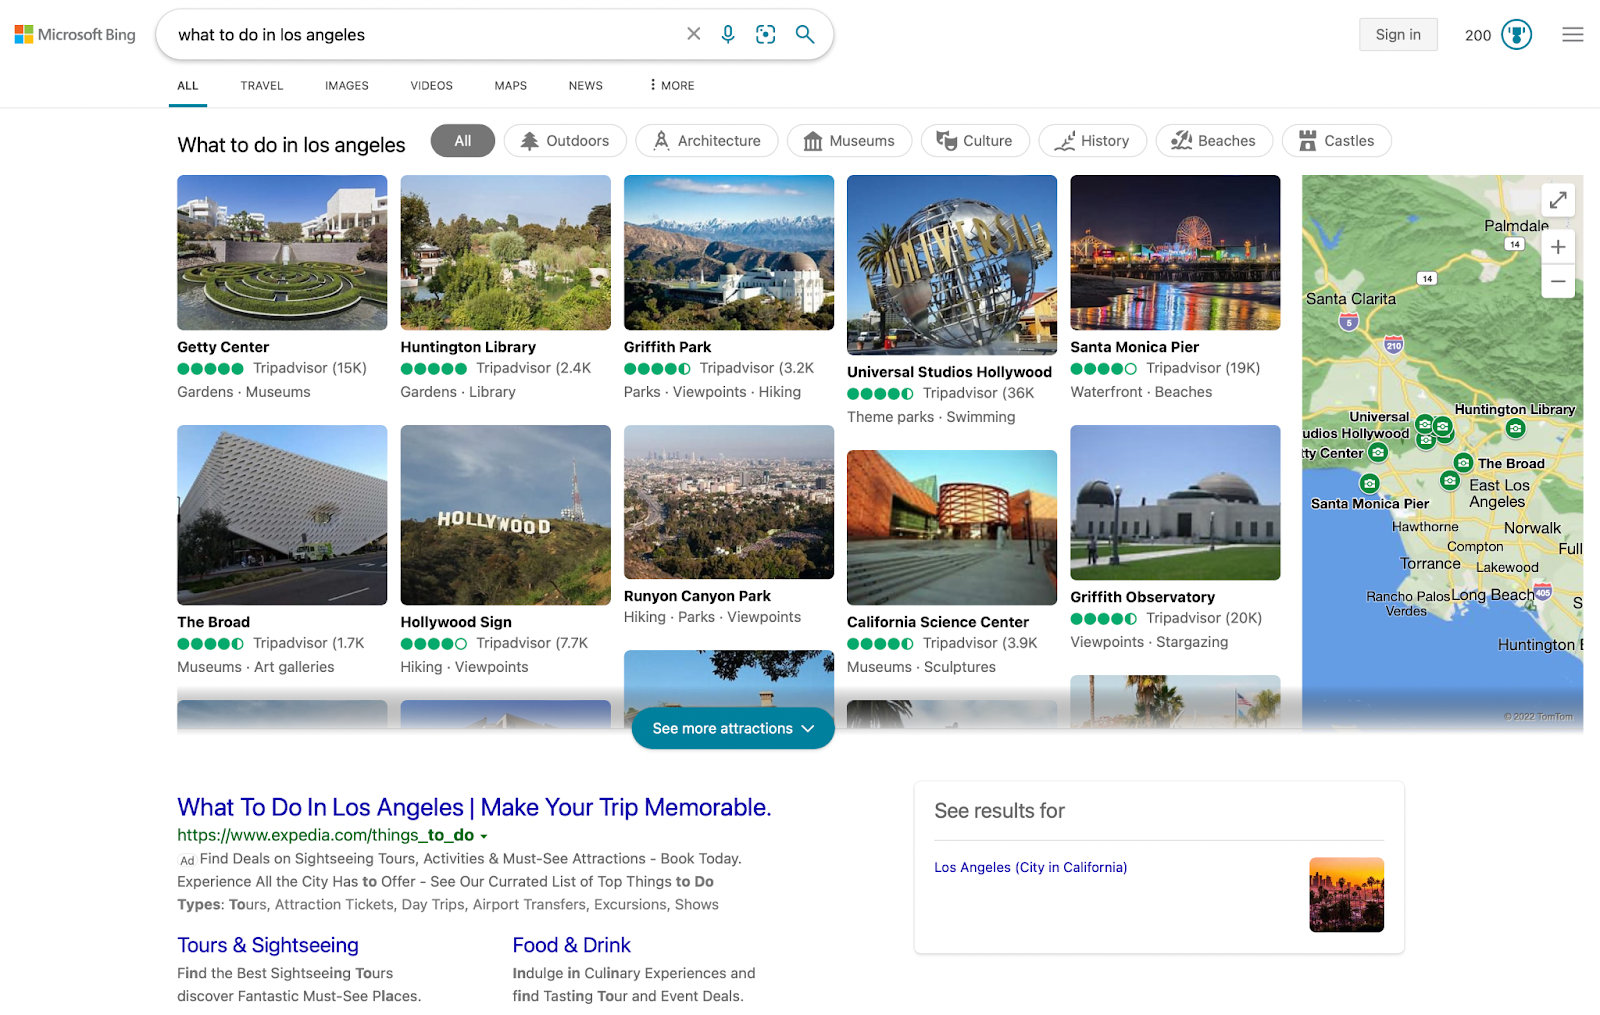The image size is (1600, 1015).
Task: Open the Griffith Park photo
Action: [729, 252]
